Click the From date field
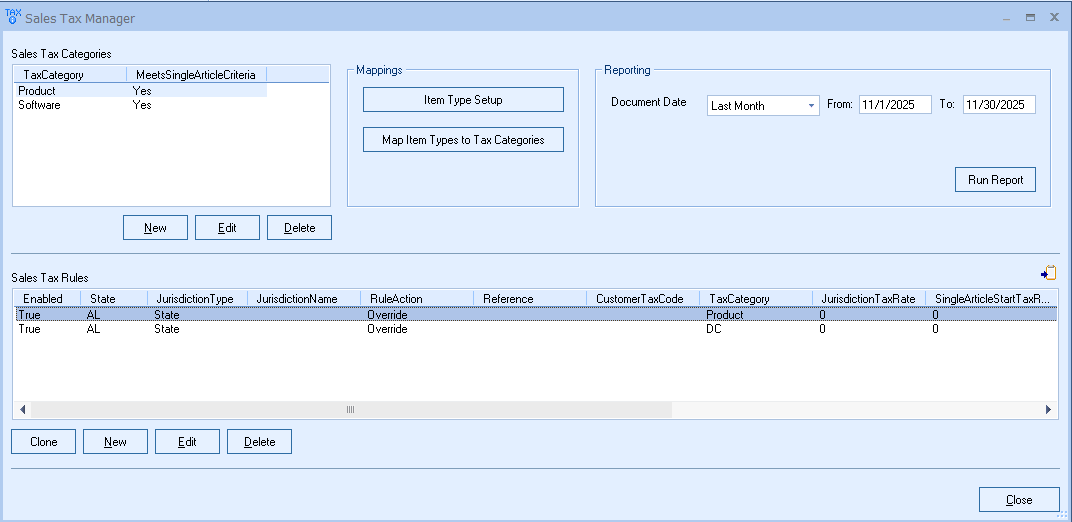This screenshot has height=522, width=1072. tap(894, 106)
